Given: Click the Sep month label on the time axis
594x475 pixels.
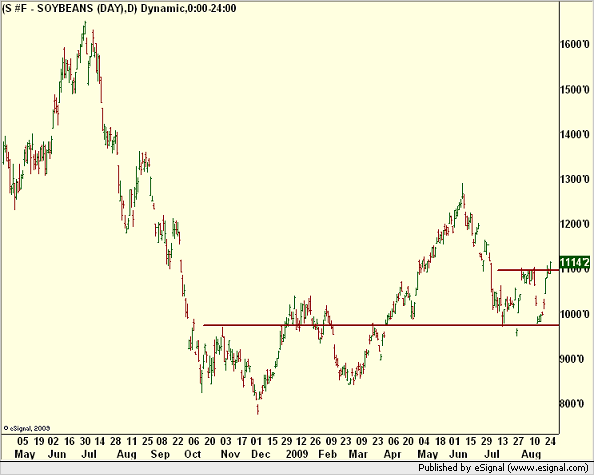Looking at the screenshot, I should coord(160,454).
